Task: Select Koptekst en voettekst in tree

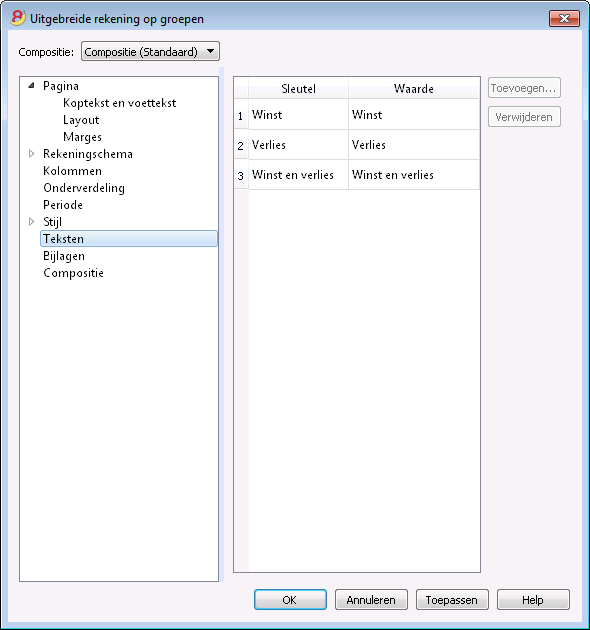Action: point(119,103)
